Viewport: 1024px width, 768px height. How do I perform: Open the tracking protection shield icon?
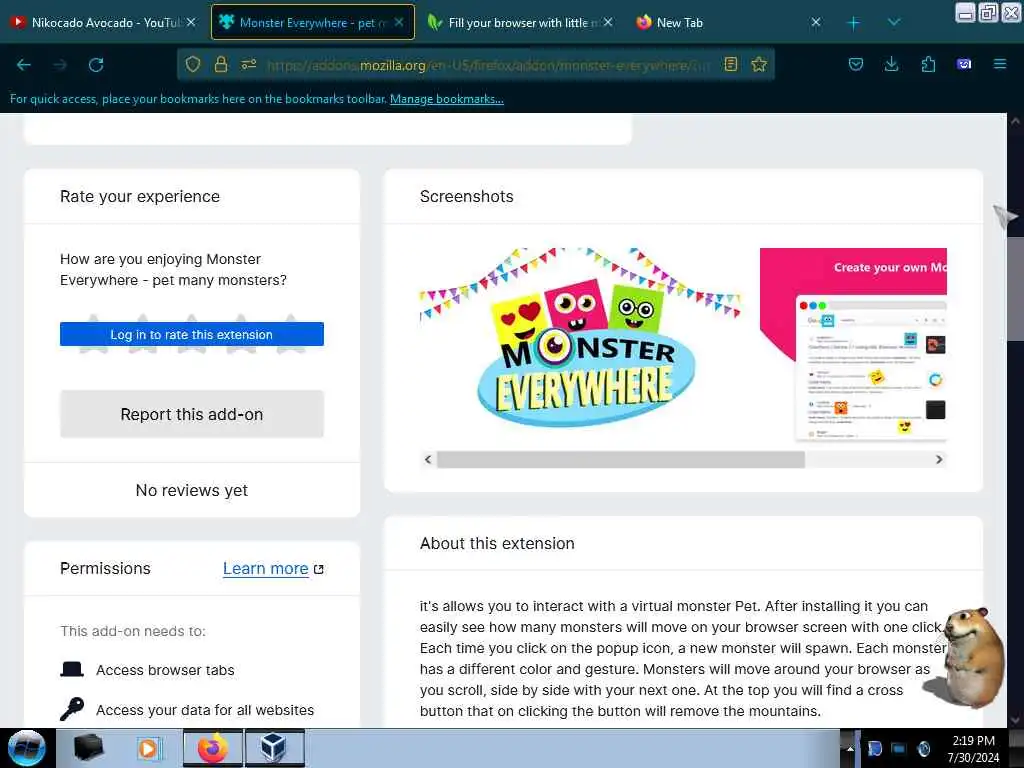click(x=193, y=64)
